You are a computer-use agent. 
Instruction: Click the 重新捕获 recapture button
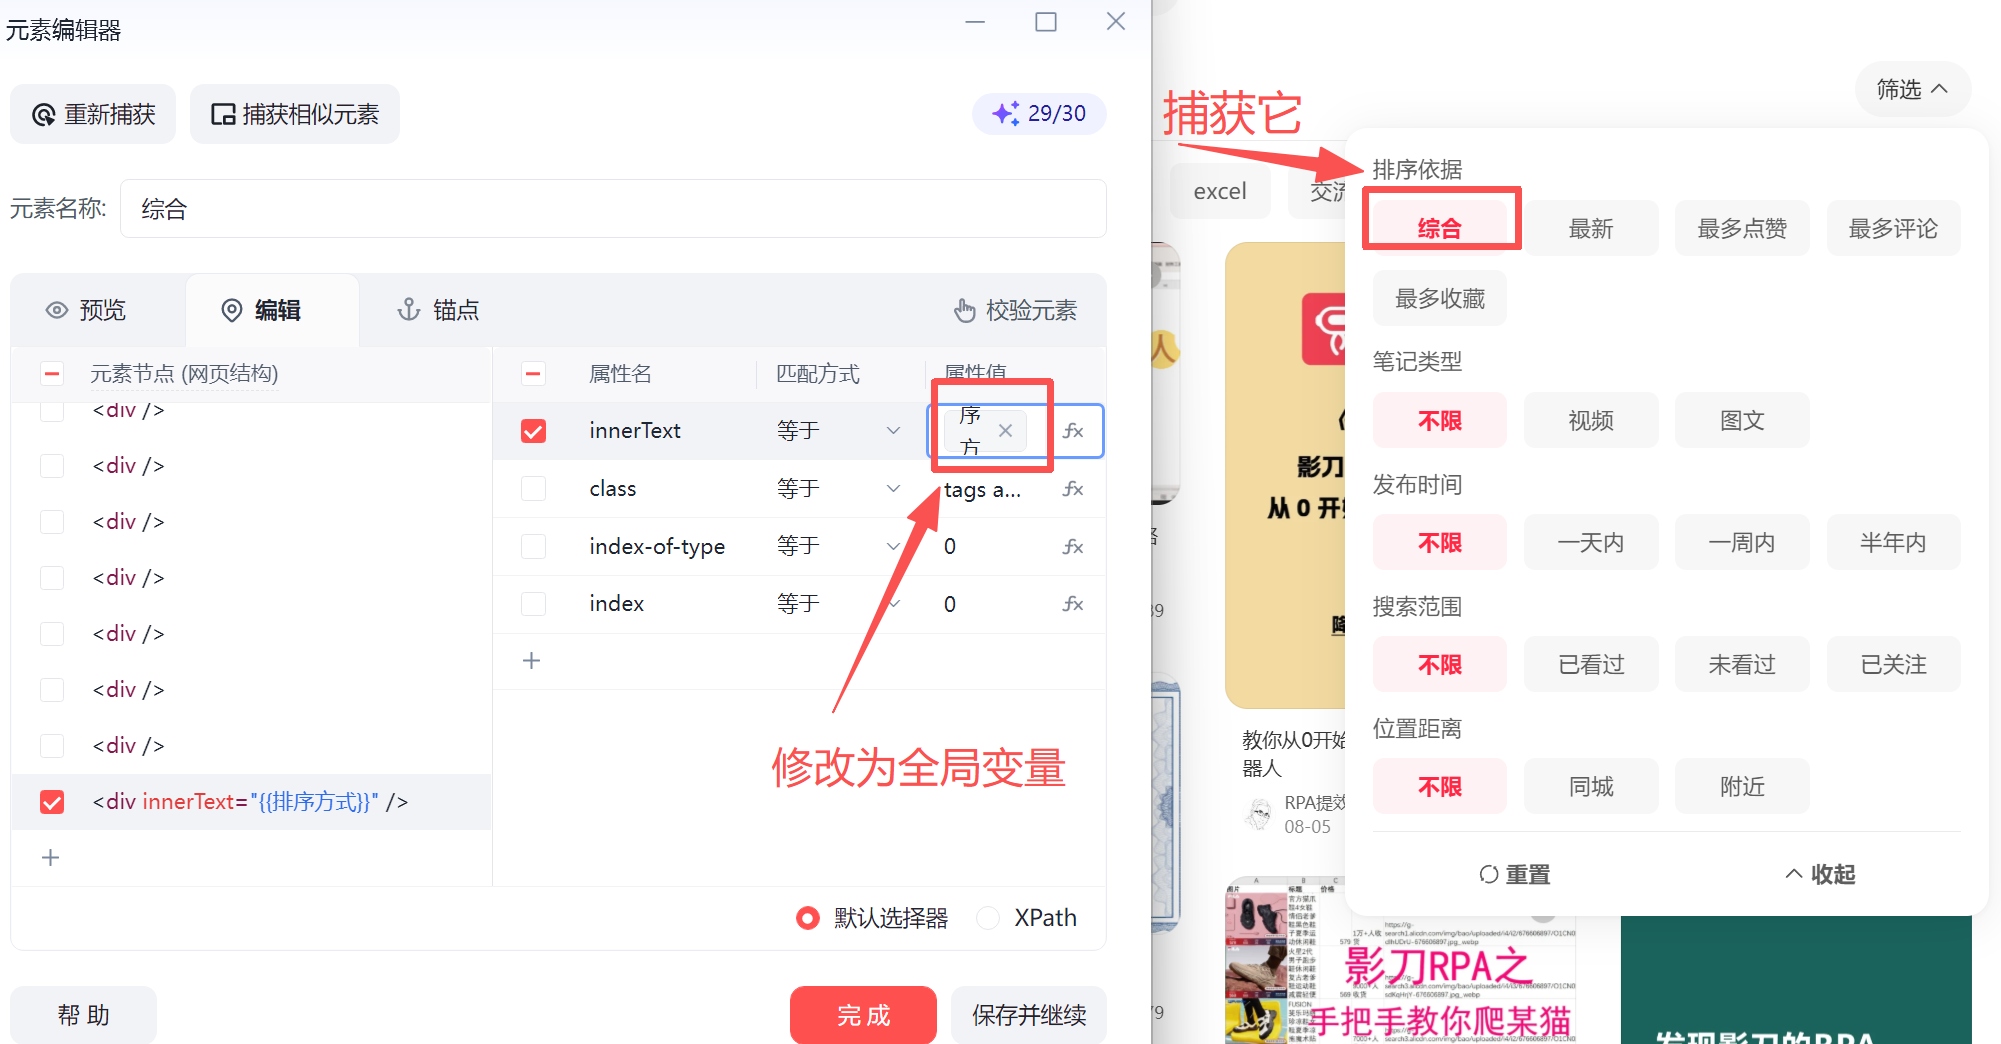tap(93, 114)
